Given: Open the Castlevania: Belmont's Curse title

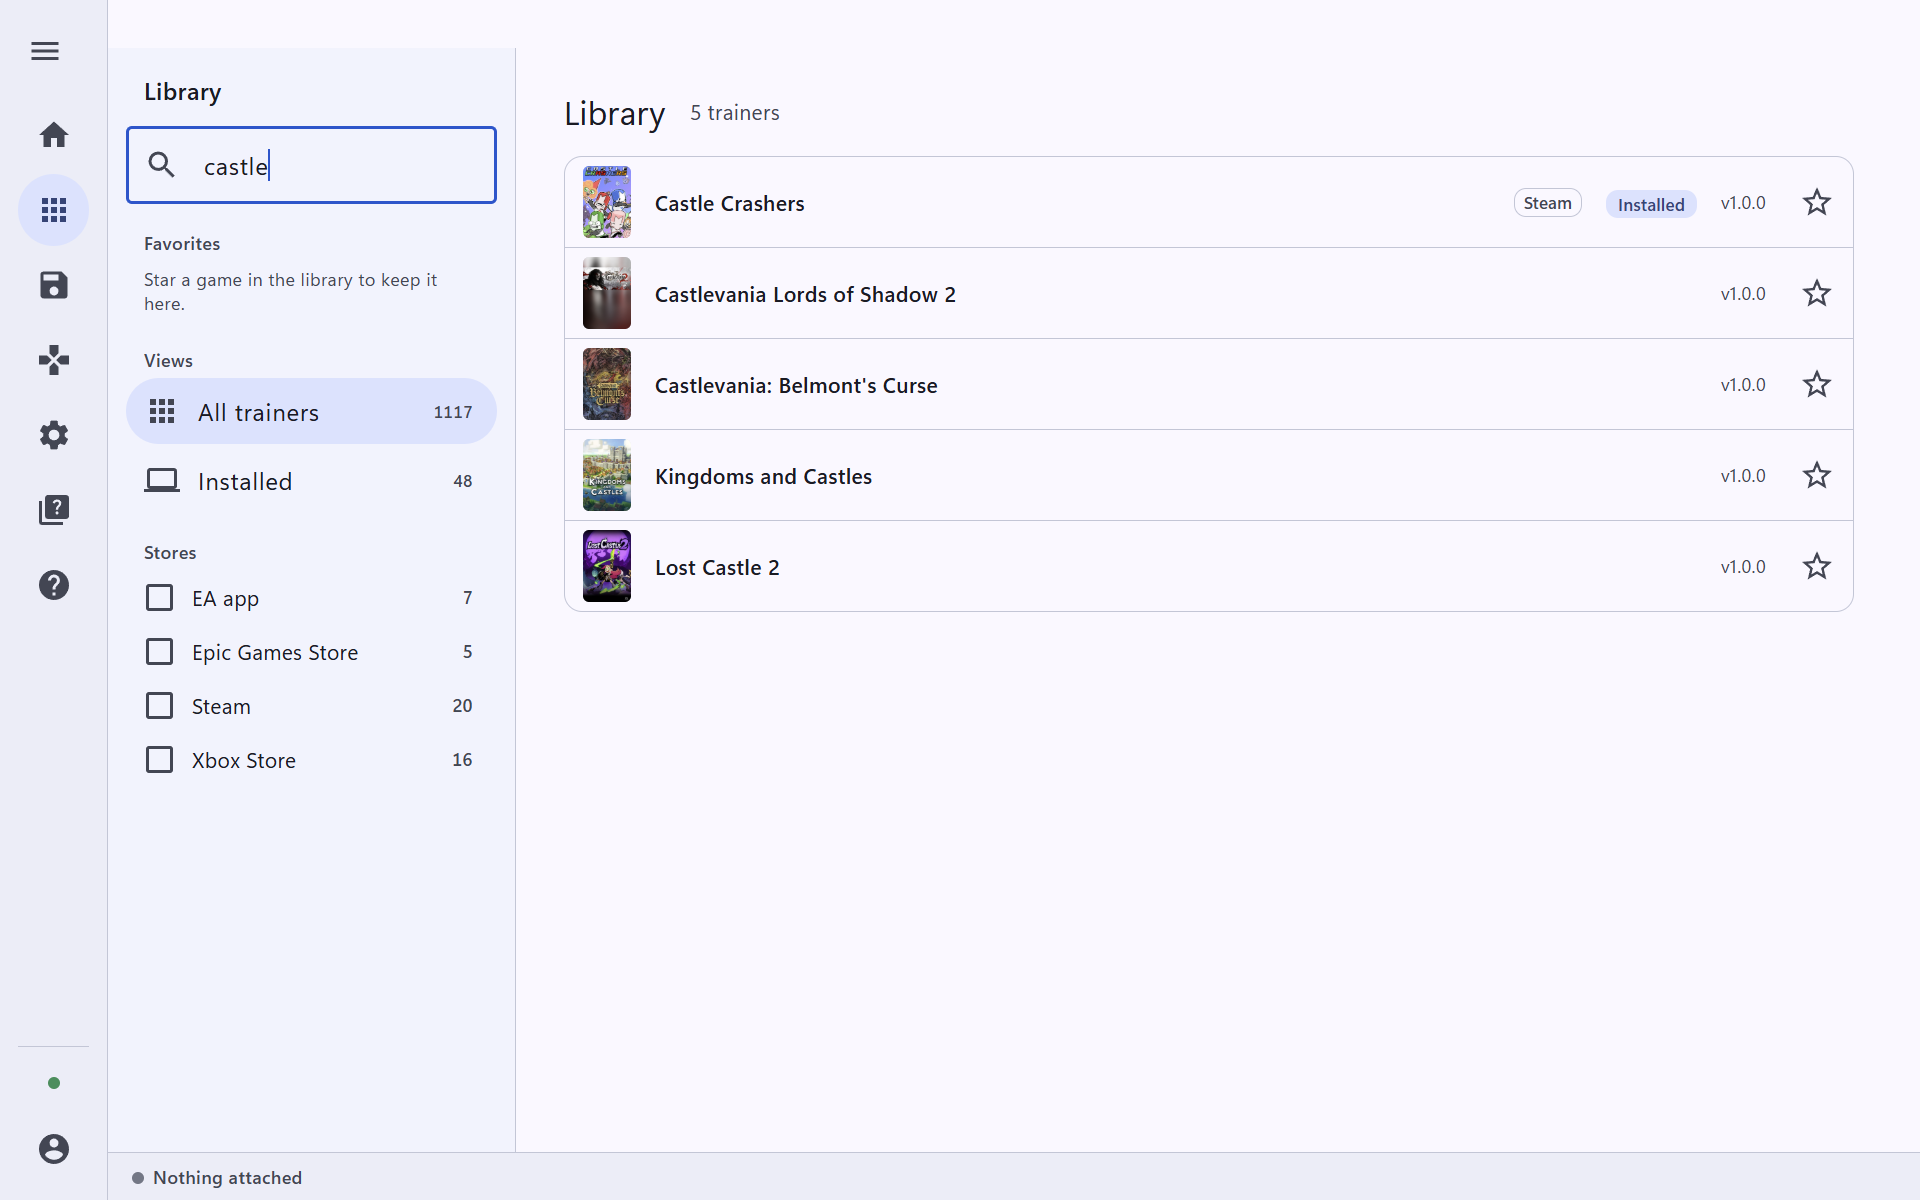Looking at the screenshot, I should pos(796,386).
